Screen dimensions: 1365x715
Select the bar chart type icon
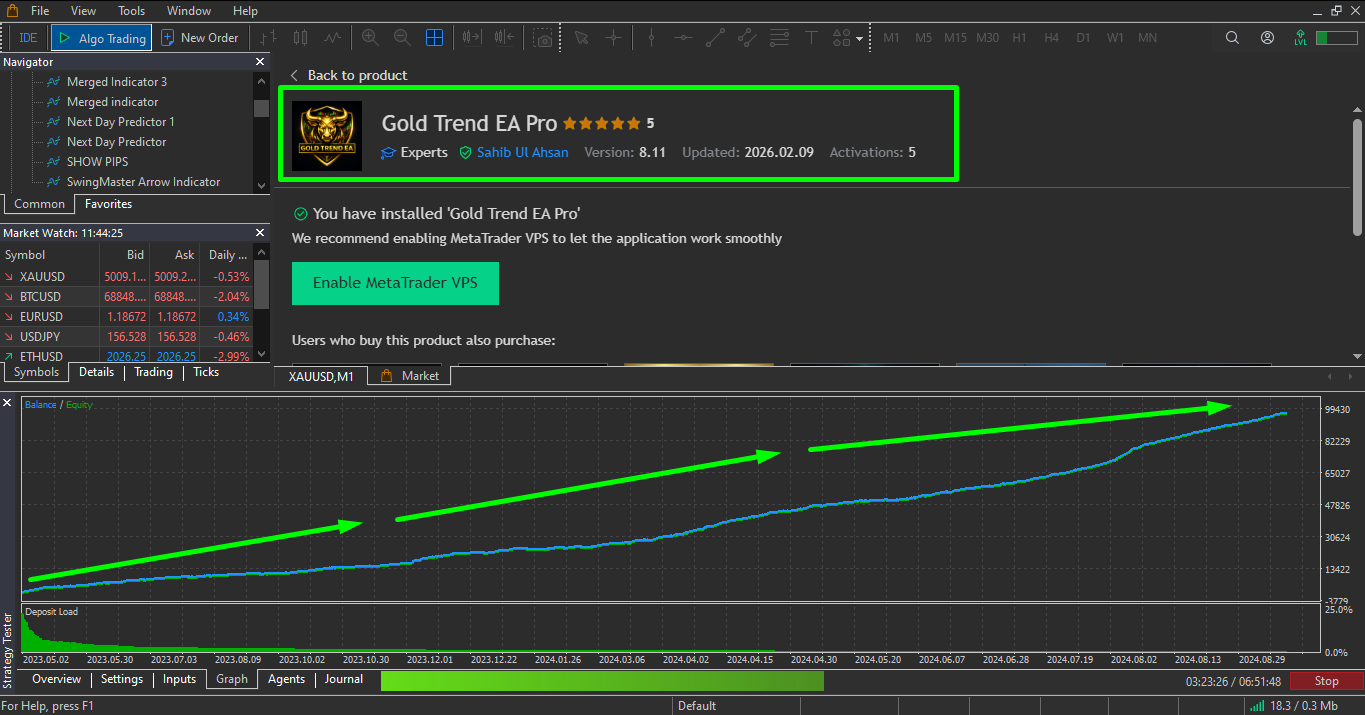(x=268, y=38)
